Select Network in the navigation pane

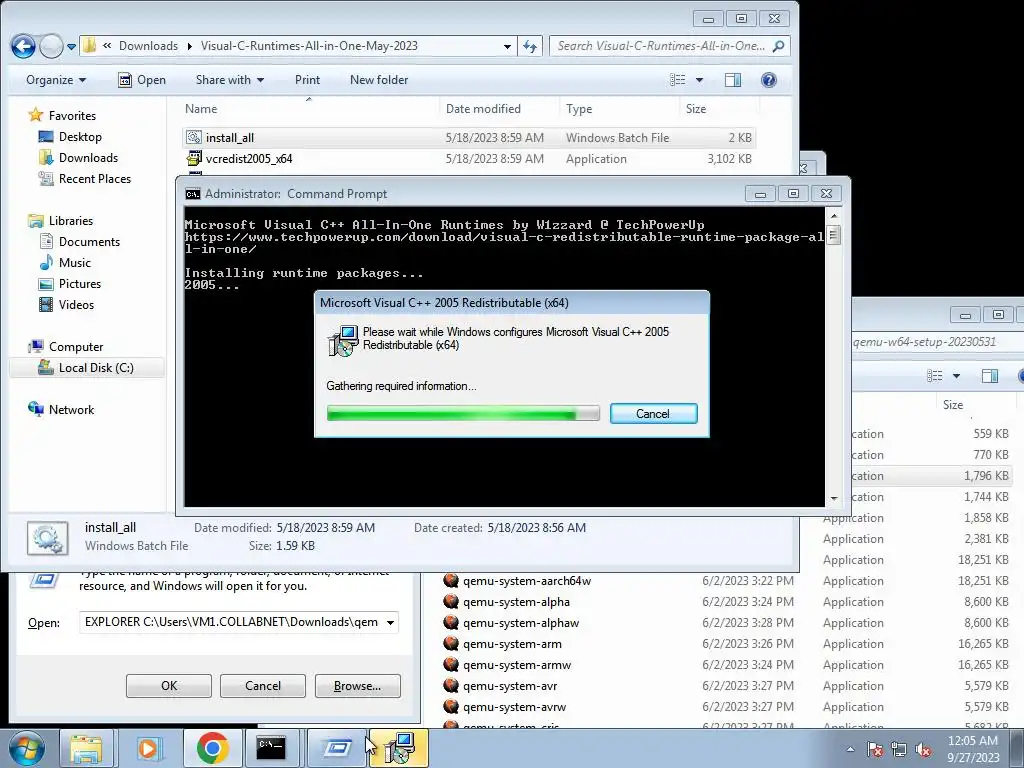tap(71, 409)
